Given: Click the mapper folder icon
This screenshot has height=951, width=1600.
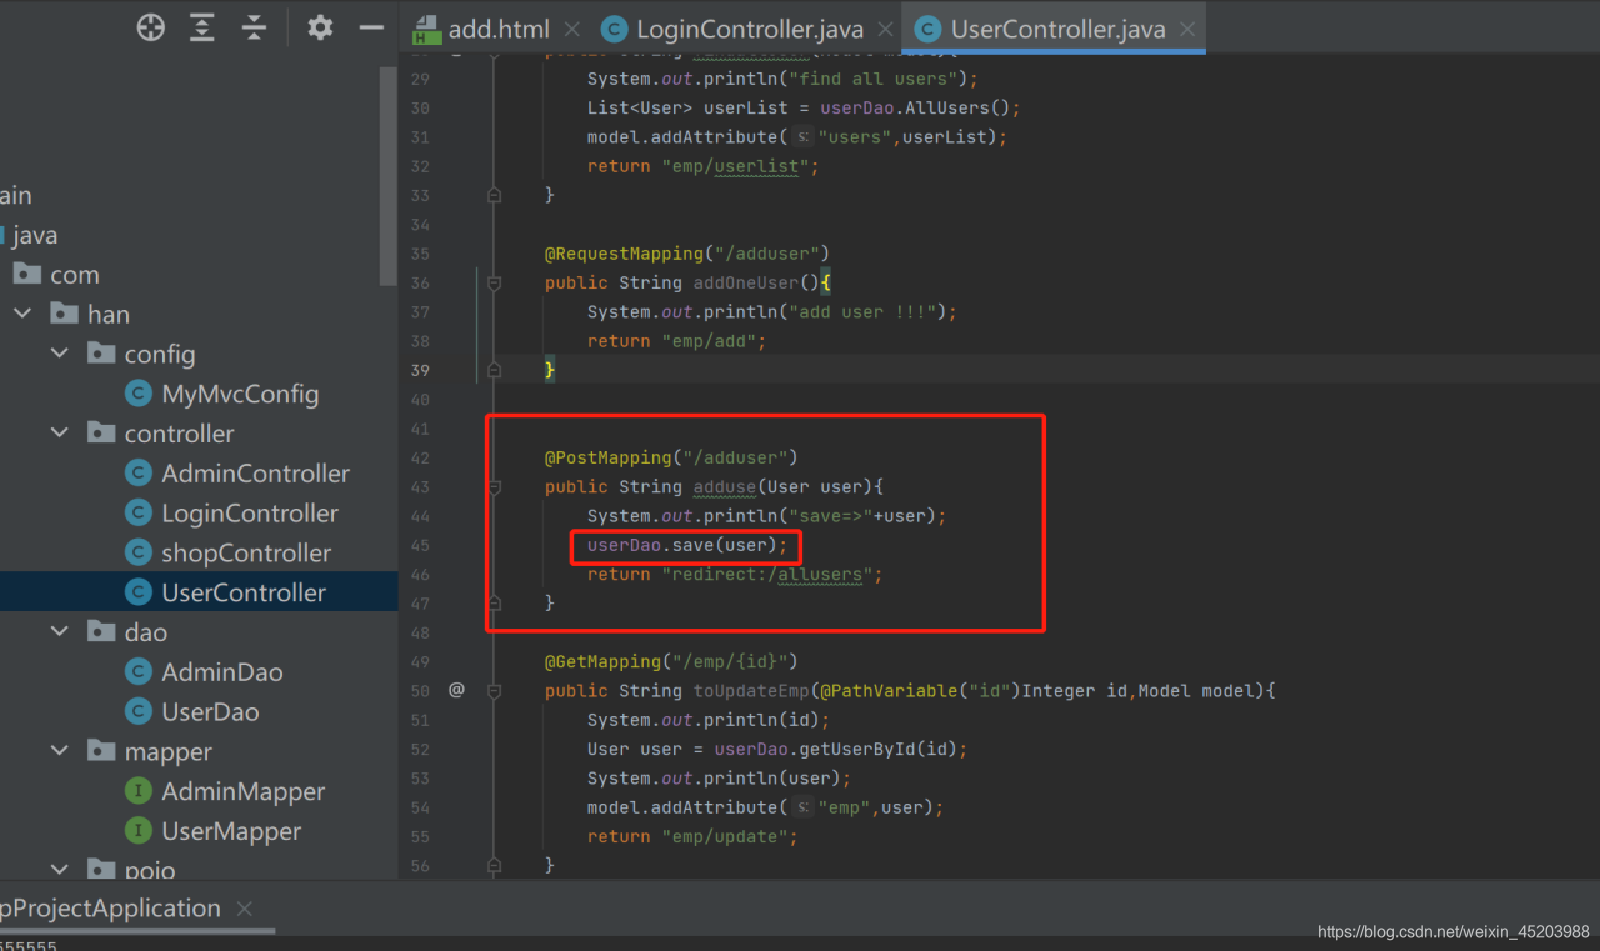Looking at the screenshot, I should pos(101,750).
